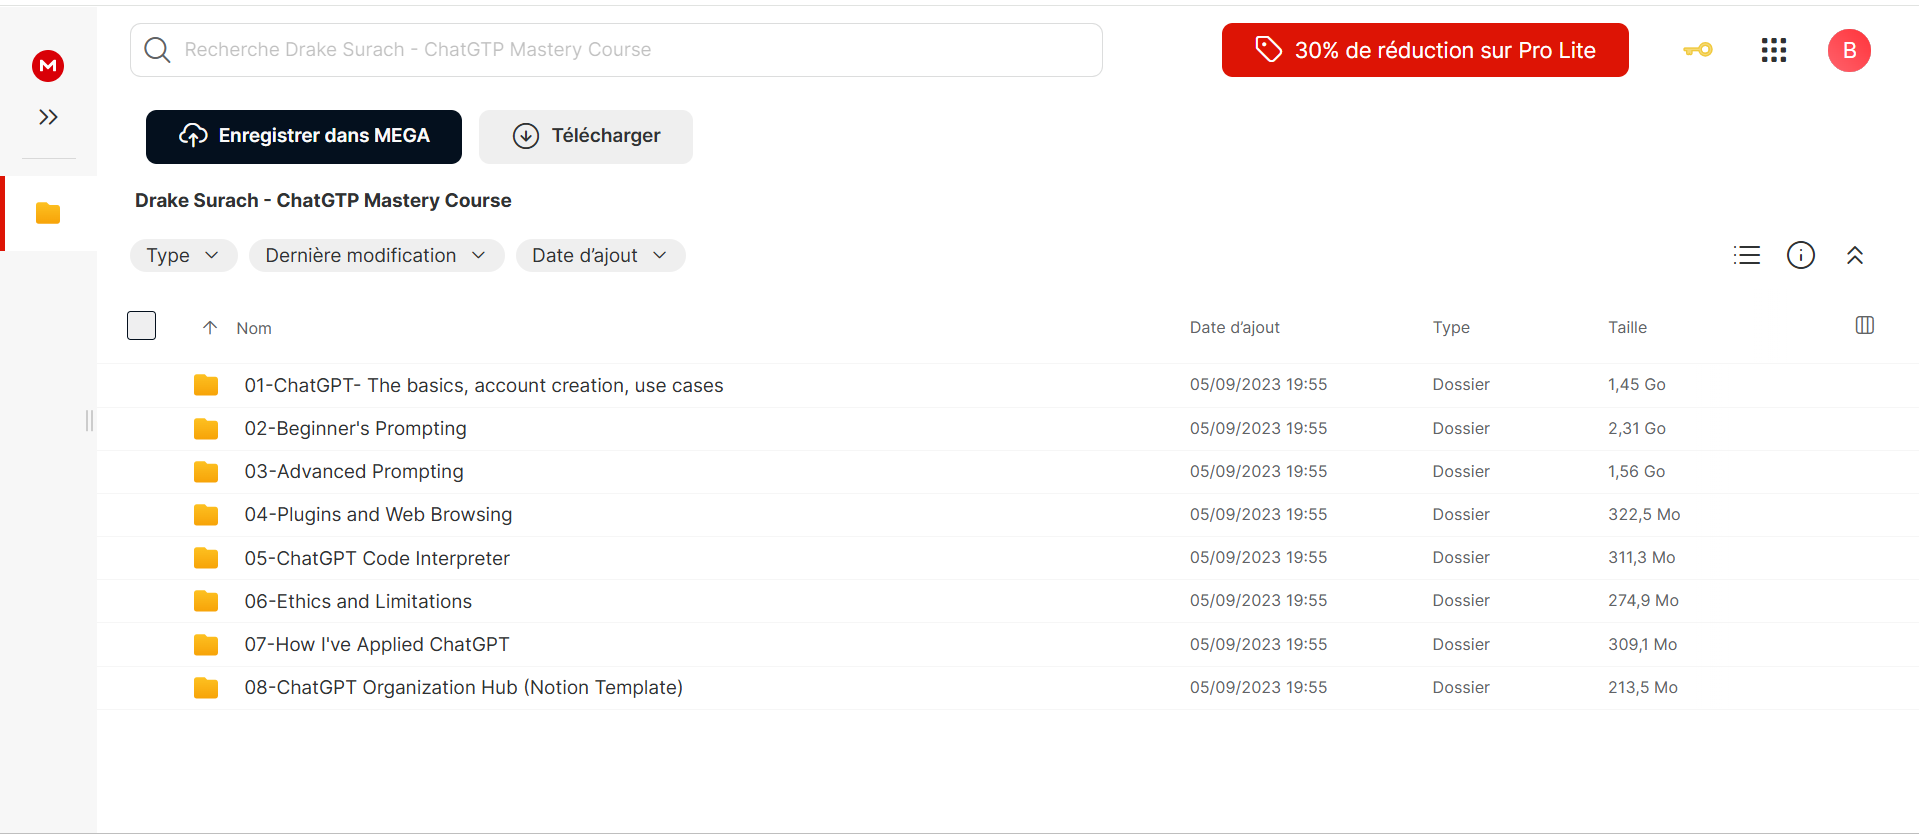Image resolution: width=1919 pixels, height=834 pixels.
Task: Click folder icon of 02-Beginner's Prompting
Action: [x=206, y=428]
